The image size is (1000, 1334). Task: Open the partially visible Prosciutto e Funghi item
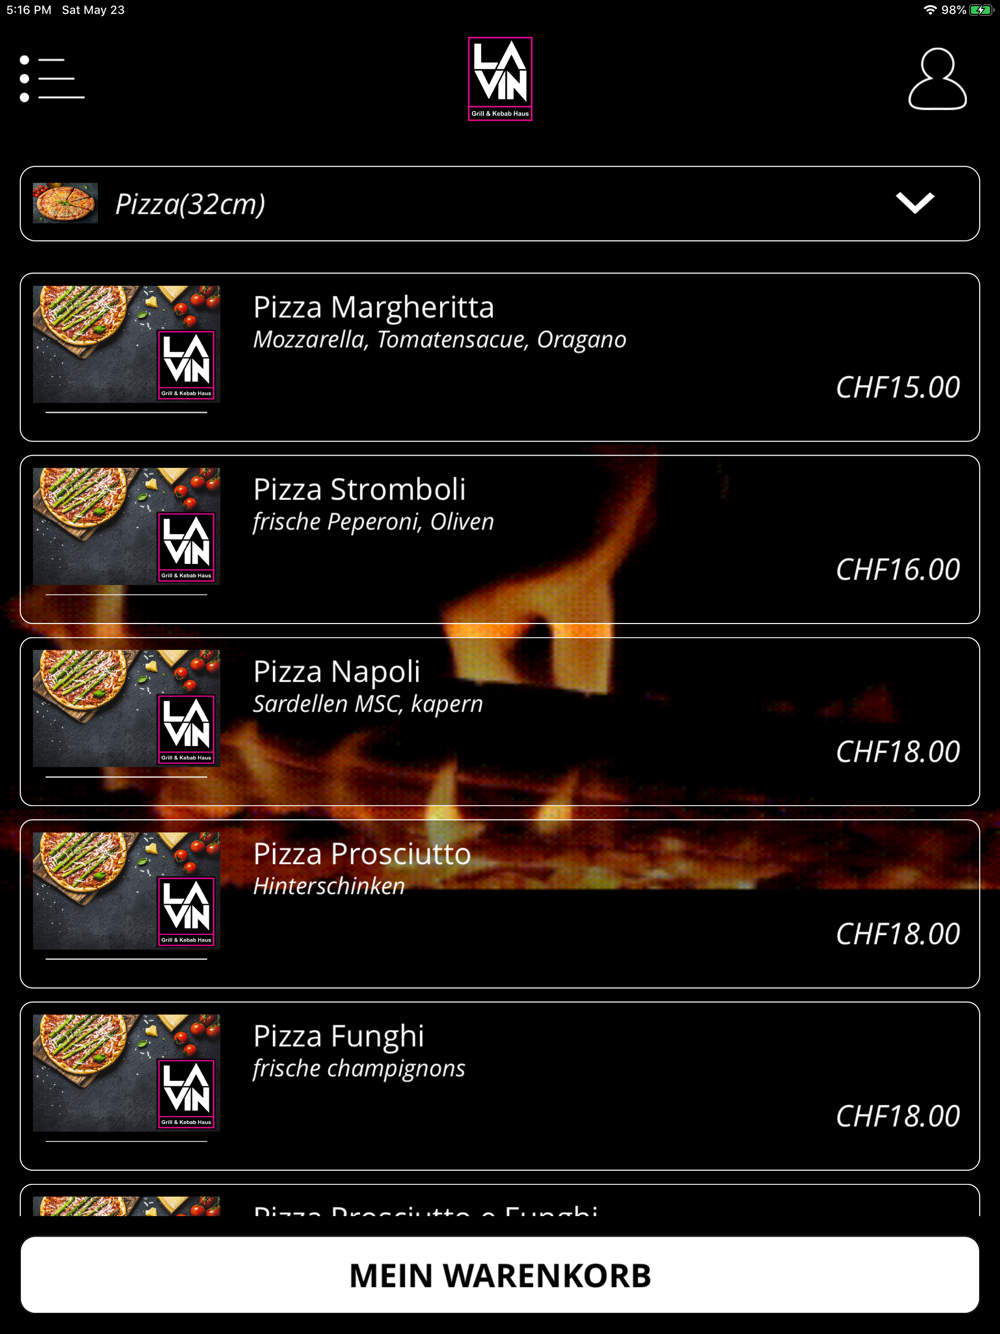point(500,1201)
